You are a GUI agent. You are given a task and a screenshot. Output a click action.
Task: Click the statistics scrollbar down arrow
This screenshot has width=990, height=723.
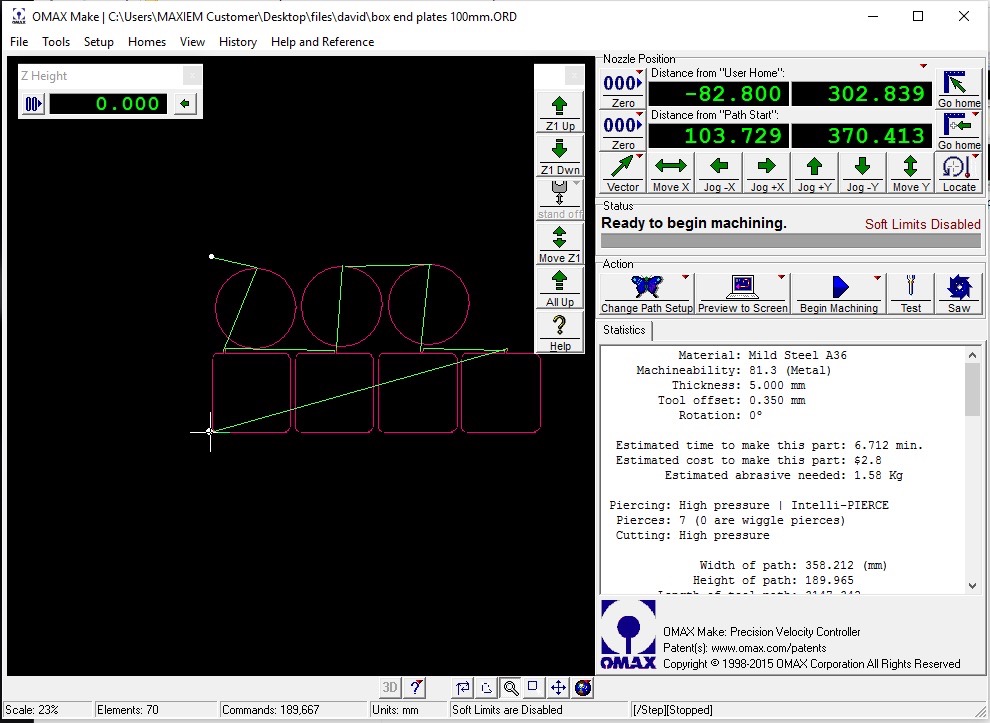click(972, 586)
